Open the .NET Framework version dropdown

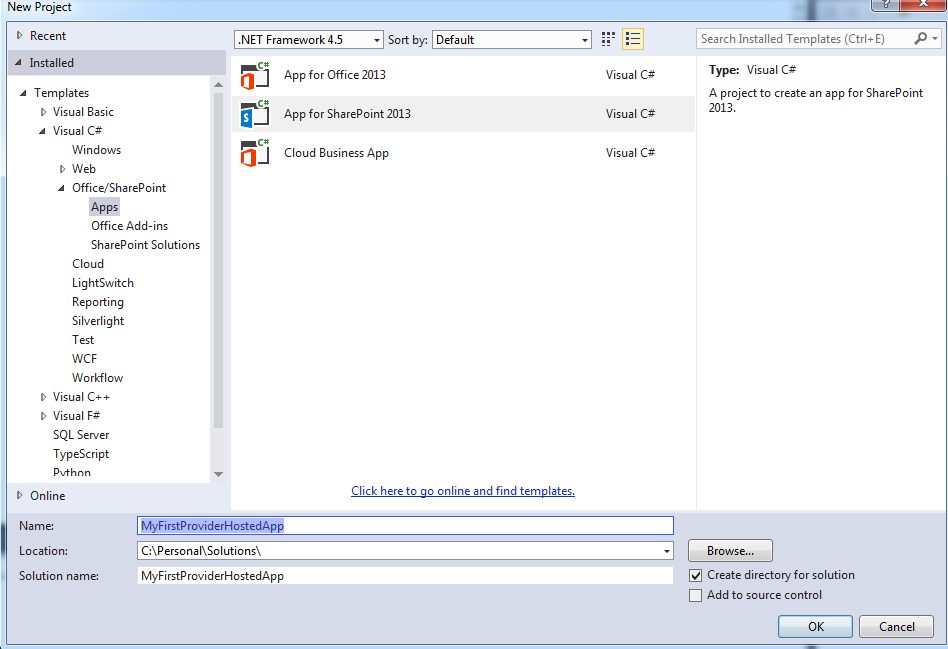(x=309, y=40)
